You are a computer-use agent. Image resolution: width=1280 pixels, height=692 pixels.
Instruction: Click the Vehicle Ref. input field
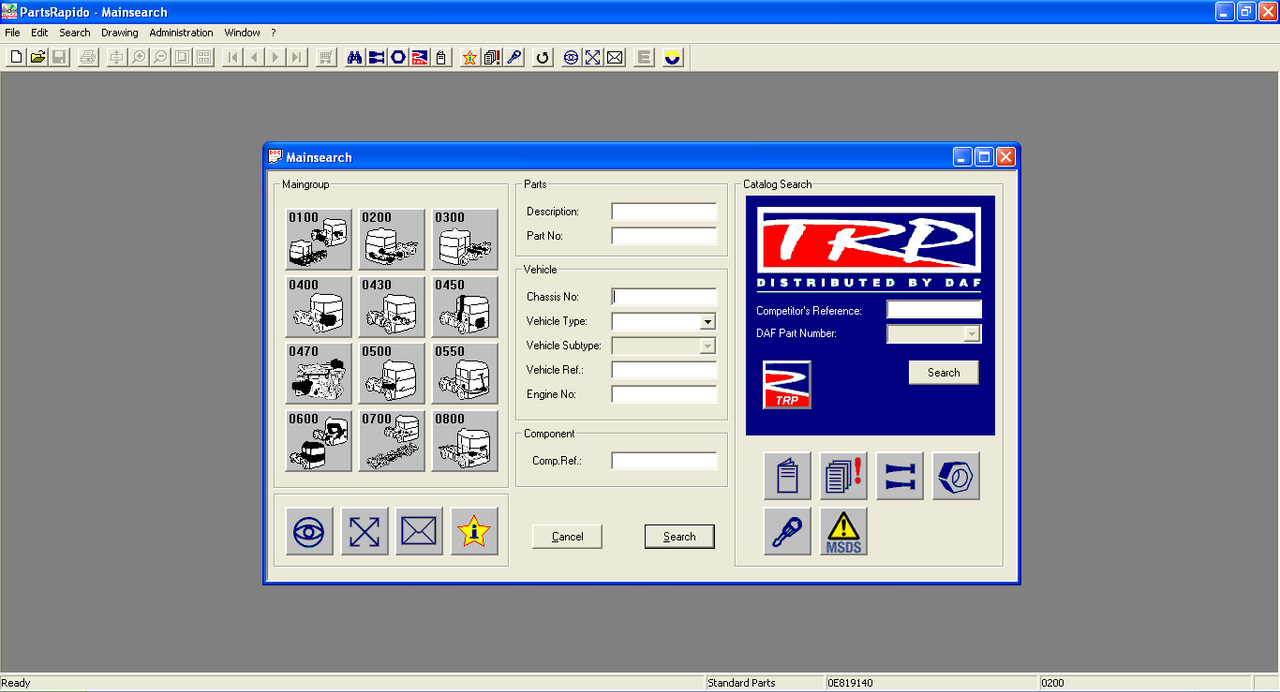click(x=664, y=370)
